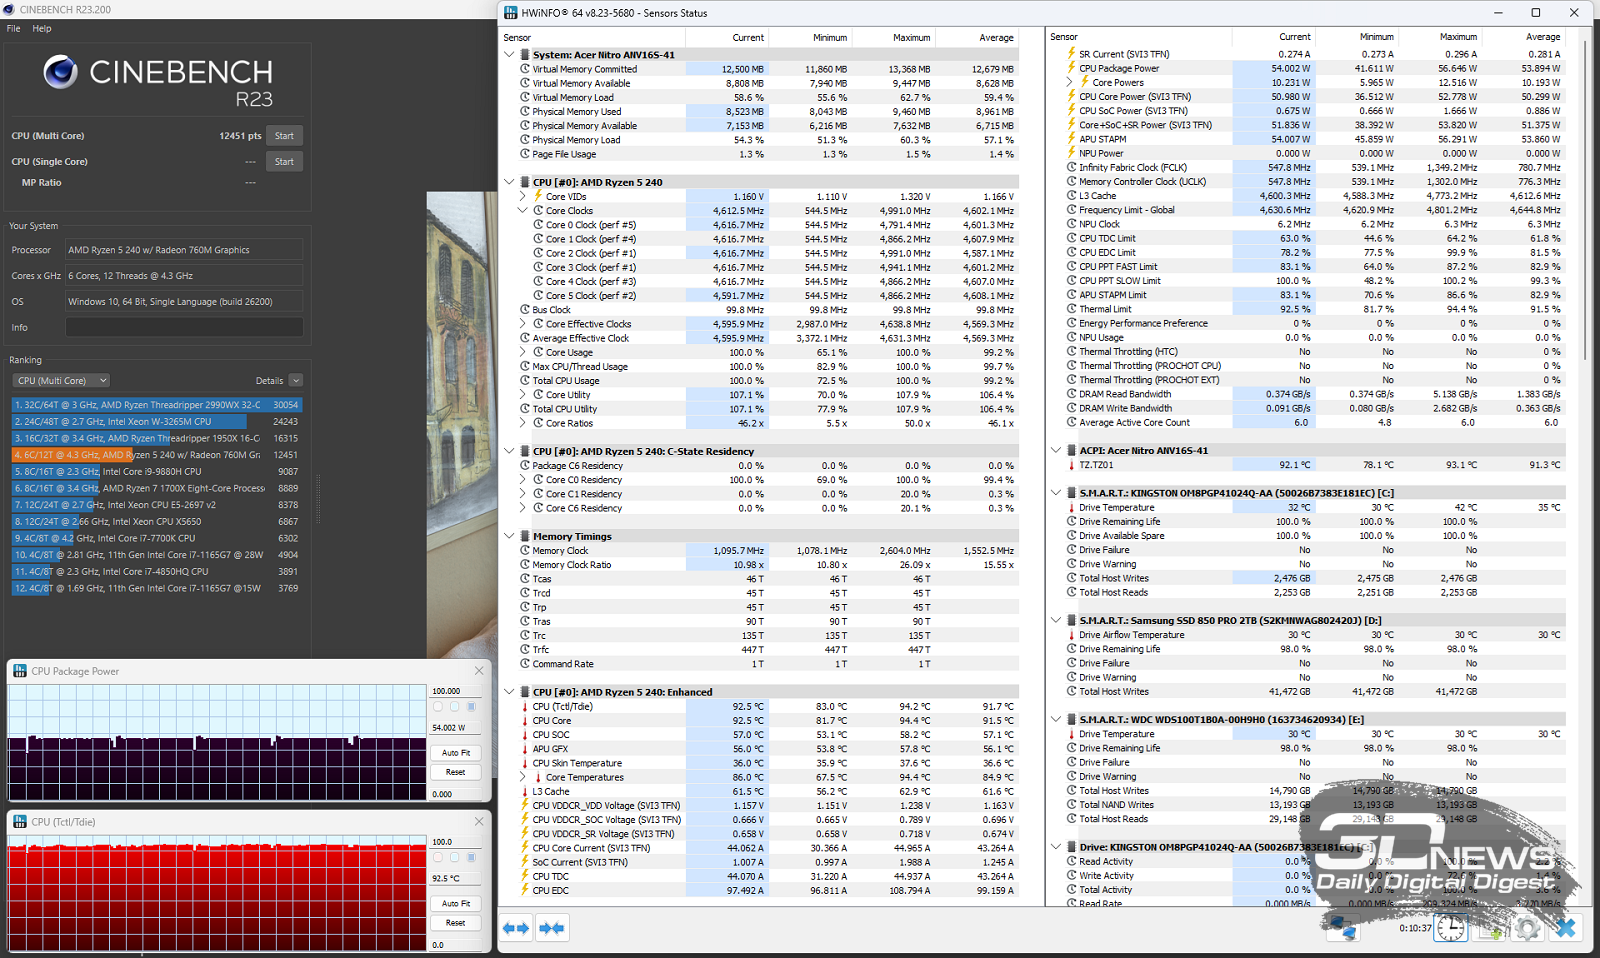Image resolution: width=1600 pixels, height=958 pixels.
Task: Click the clock icon to reset elapsed time
Action: click(x=1450, y=928)
